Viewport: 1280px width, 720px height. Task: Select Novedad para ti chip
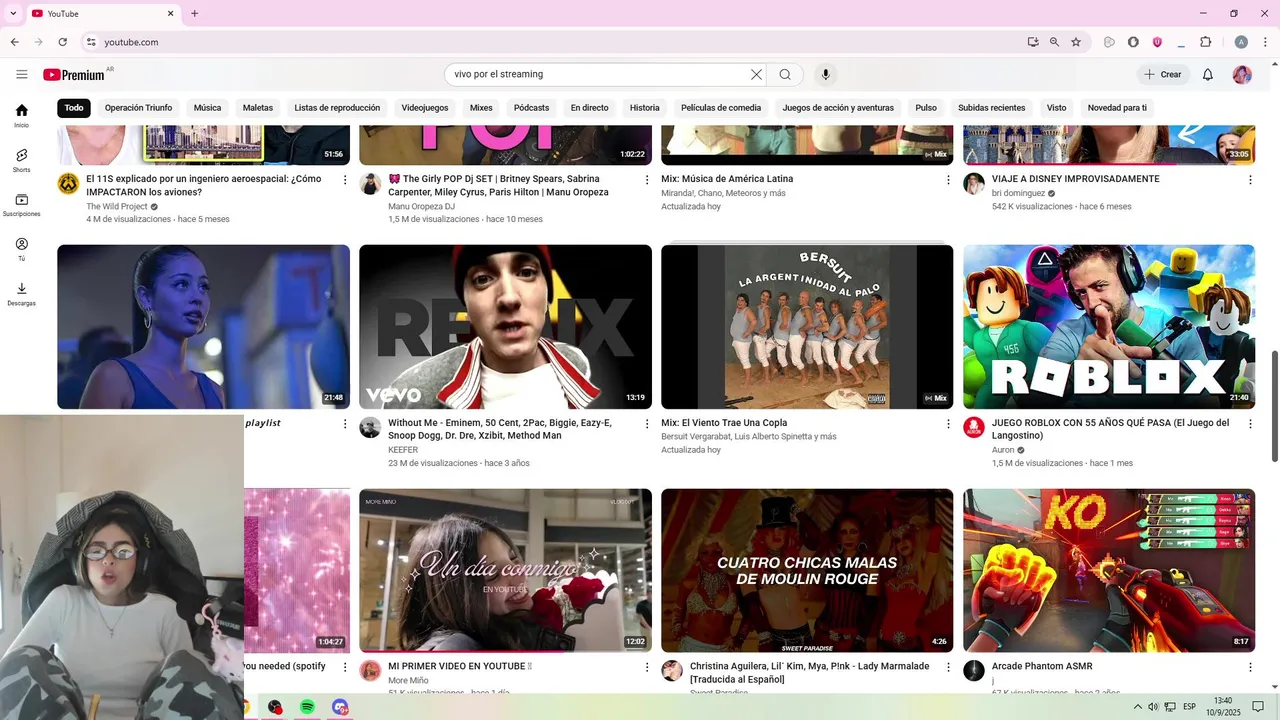click(x=1117, y=108)
